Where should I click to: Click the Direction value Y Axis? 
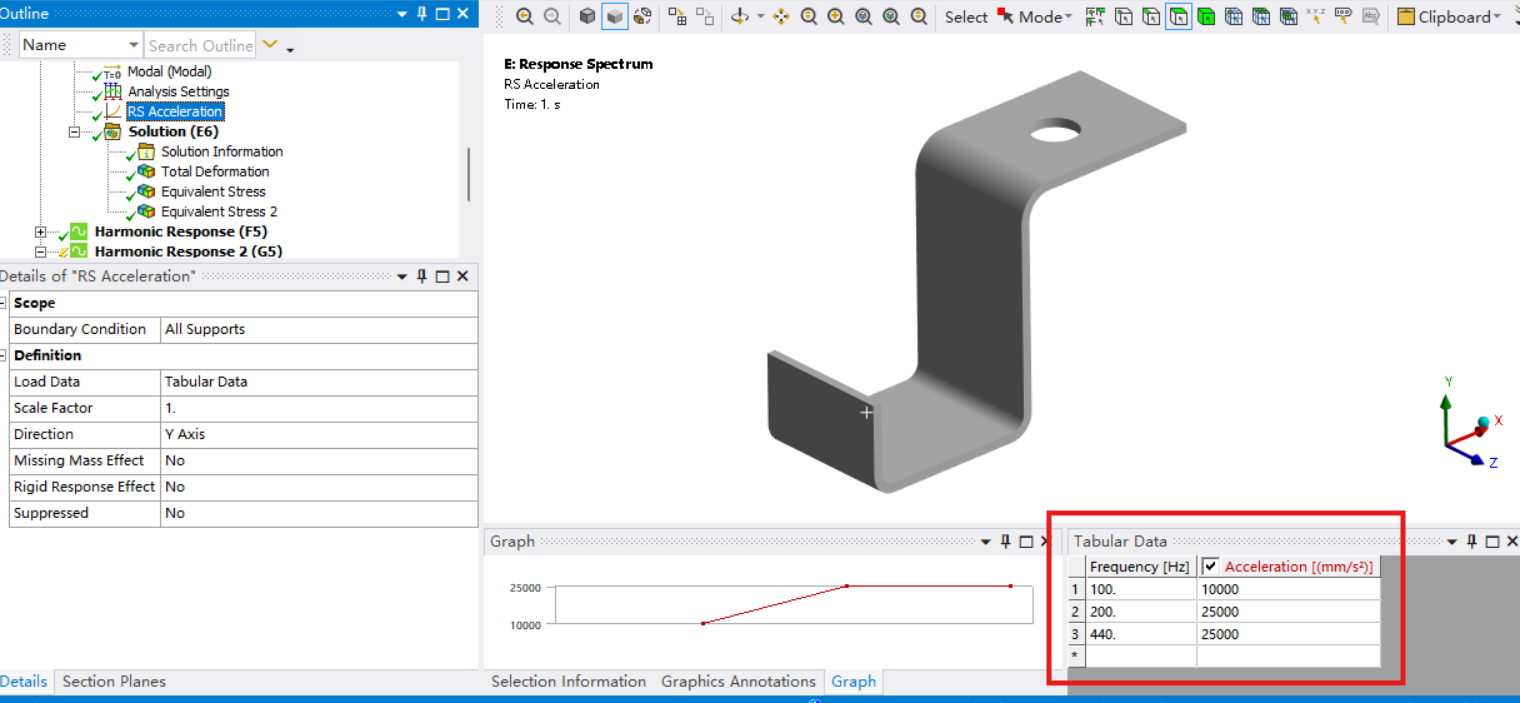319,434
